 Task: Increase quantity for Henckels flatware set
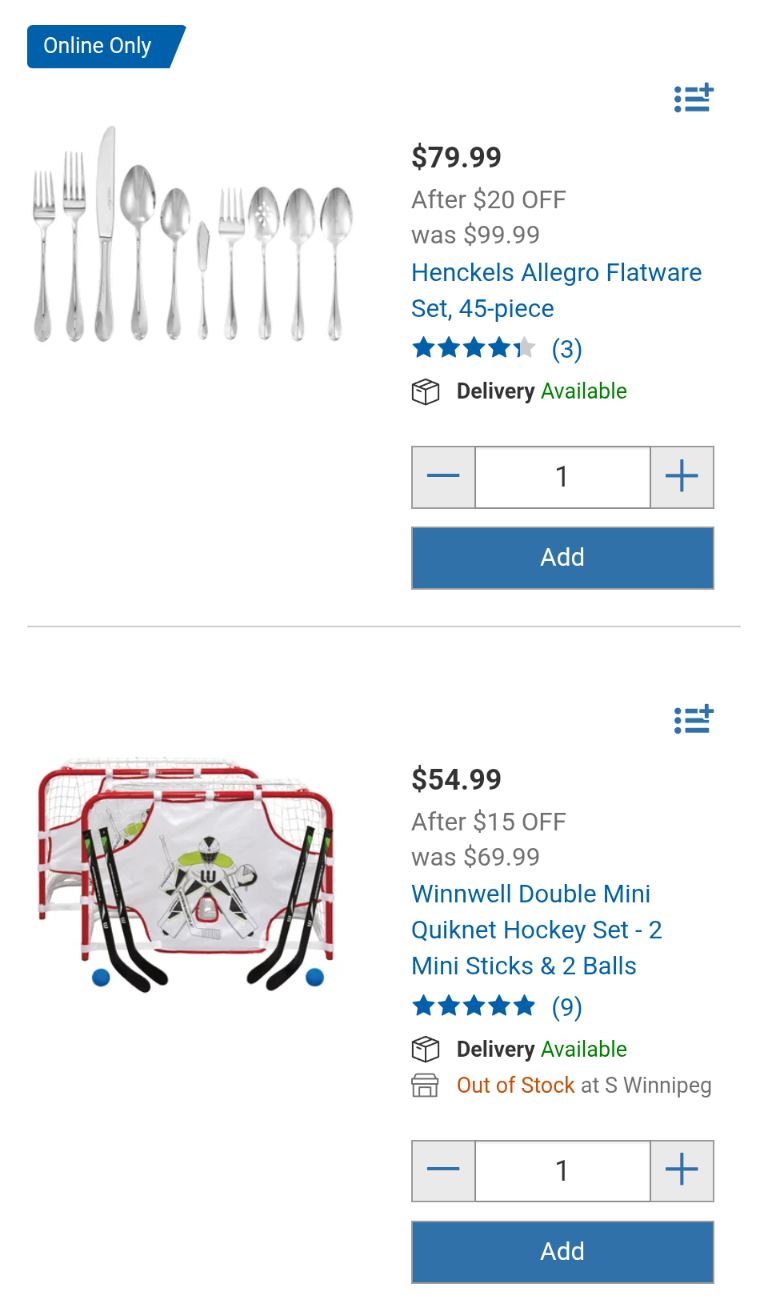coord(682,477)
